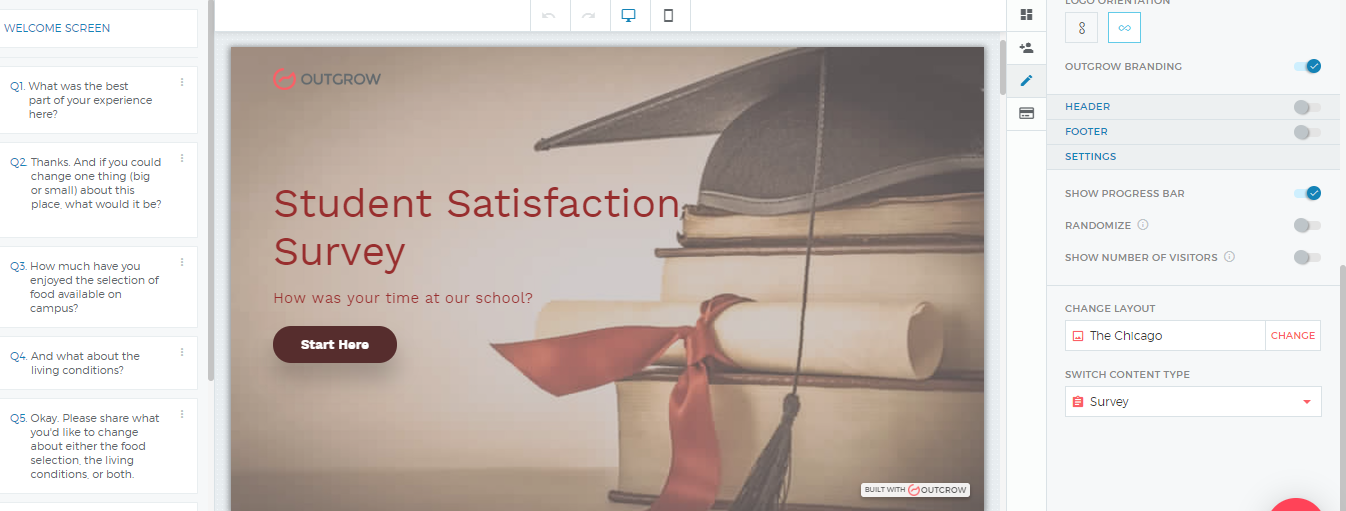The width and height of the screenshot is (1346, 511).
Task: Enable the Header toggle
Action: click(1306, 107)
